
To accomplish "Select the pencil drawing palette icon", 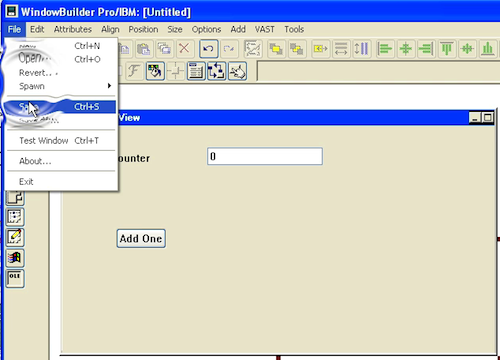I will 15,237.
